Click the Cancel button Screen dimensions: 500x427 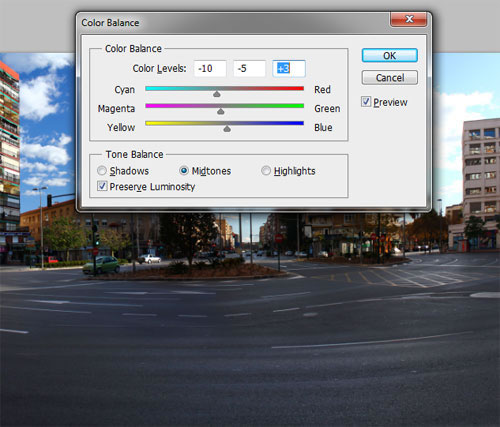[390, 78]
